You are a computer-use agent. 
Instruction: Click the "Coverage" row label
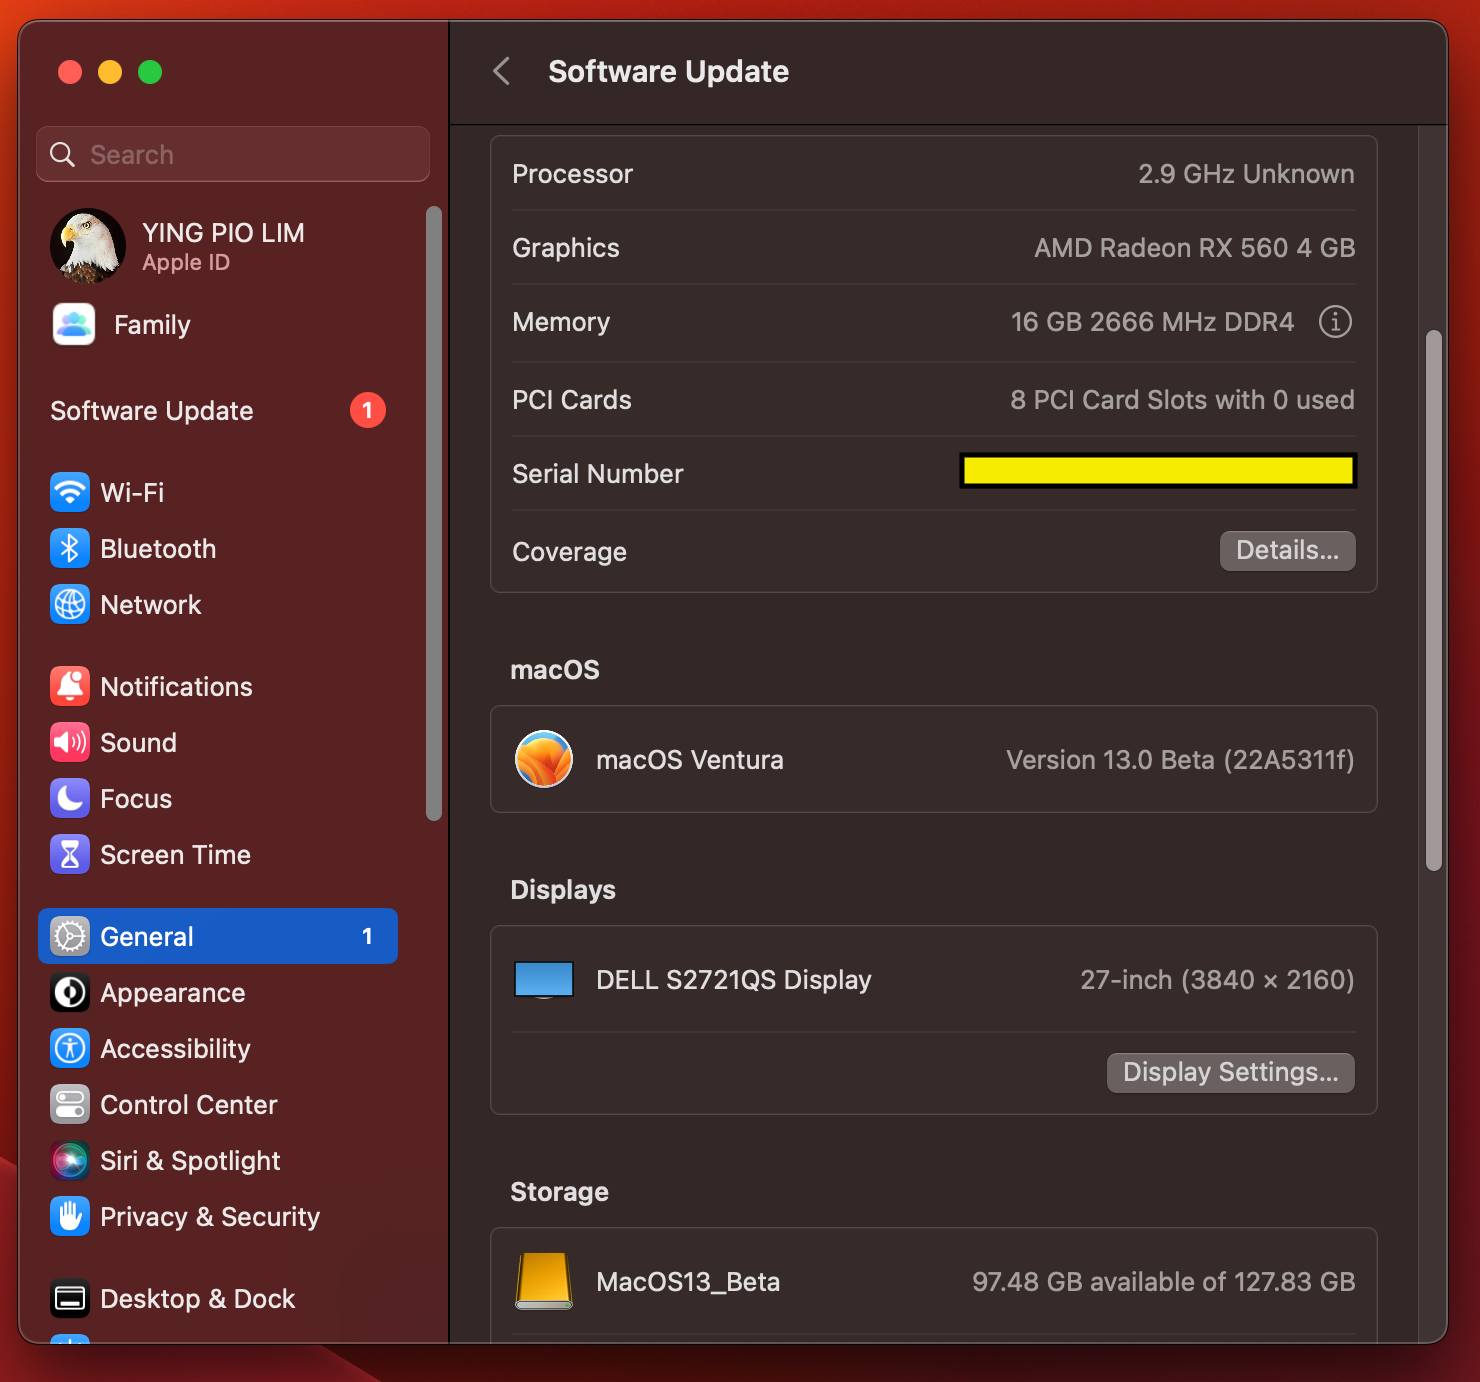569,552
